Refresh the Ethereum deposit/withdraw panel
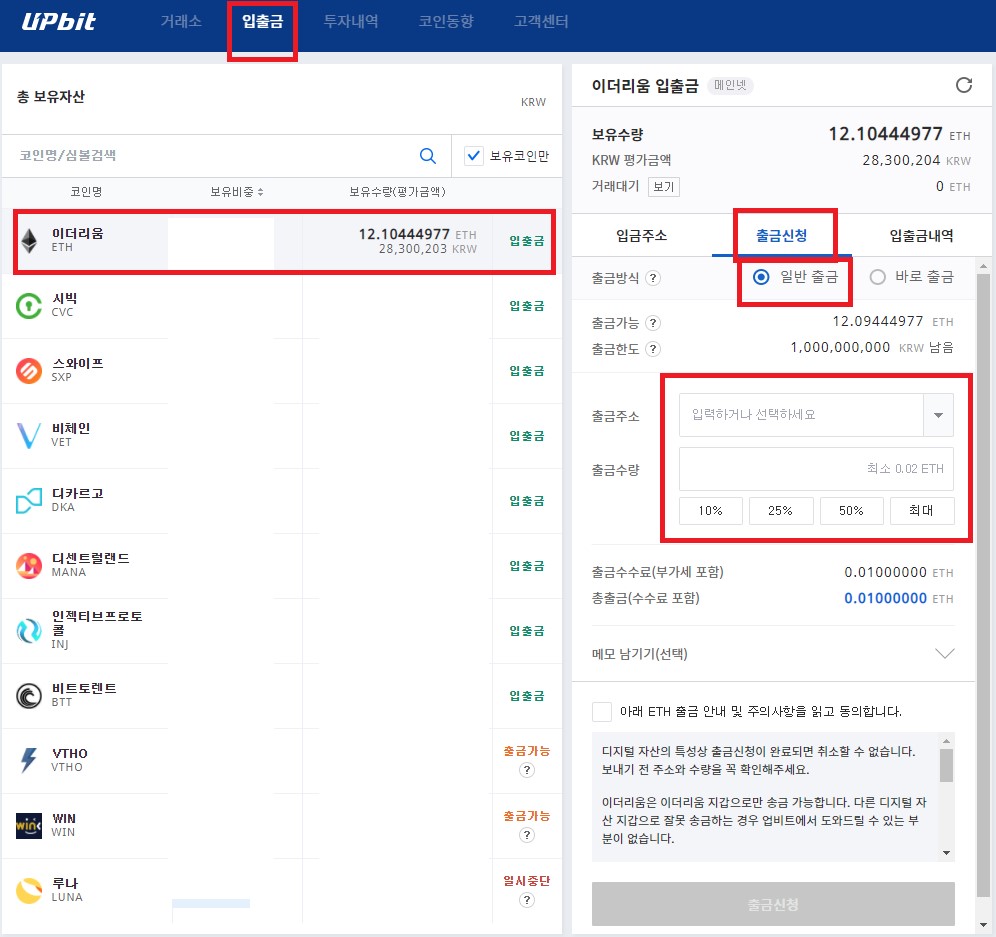Image resolution: width=996 pixels, height=937 pixels. click(x=964, y=85)
